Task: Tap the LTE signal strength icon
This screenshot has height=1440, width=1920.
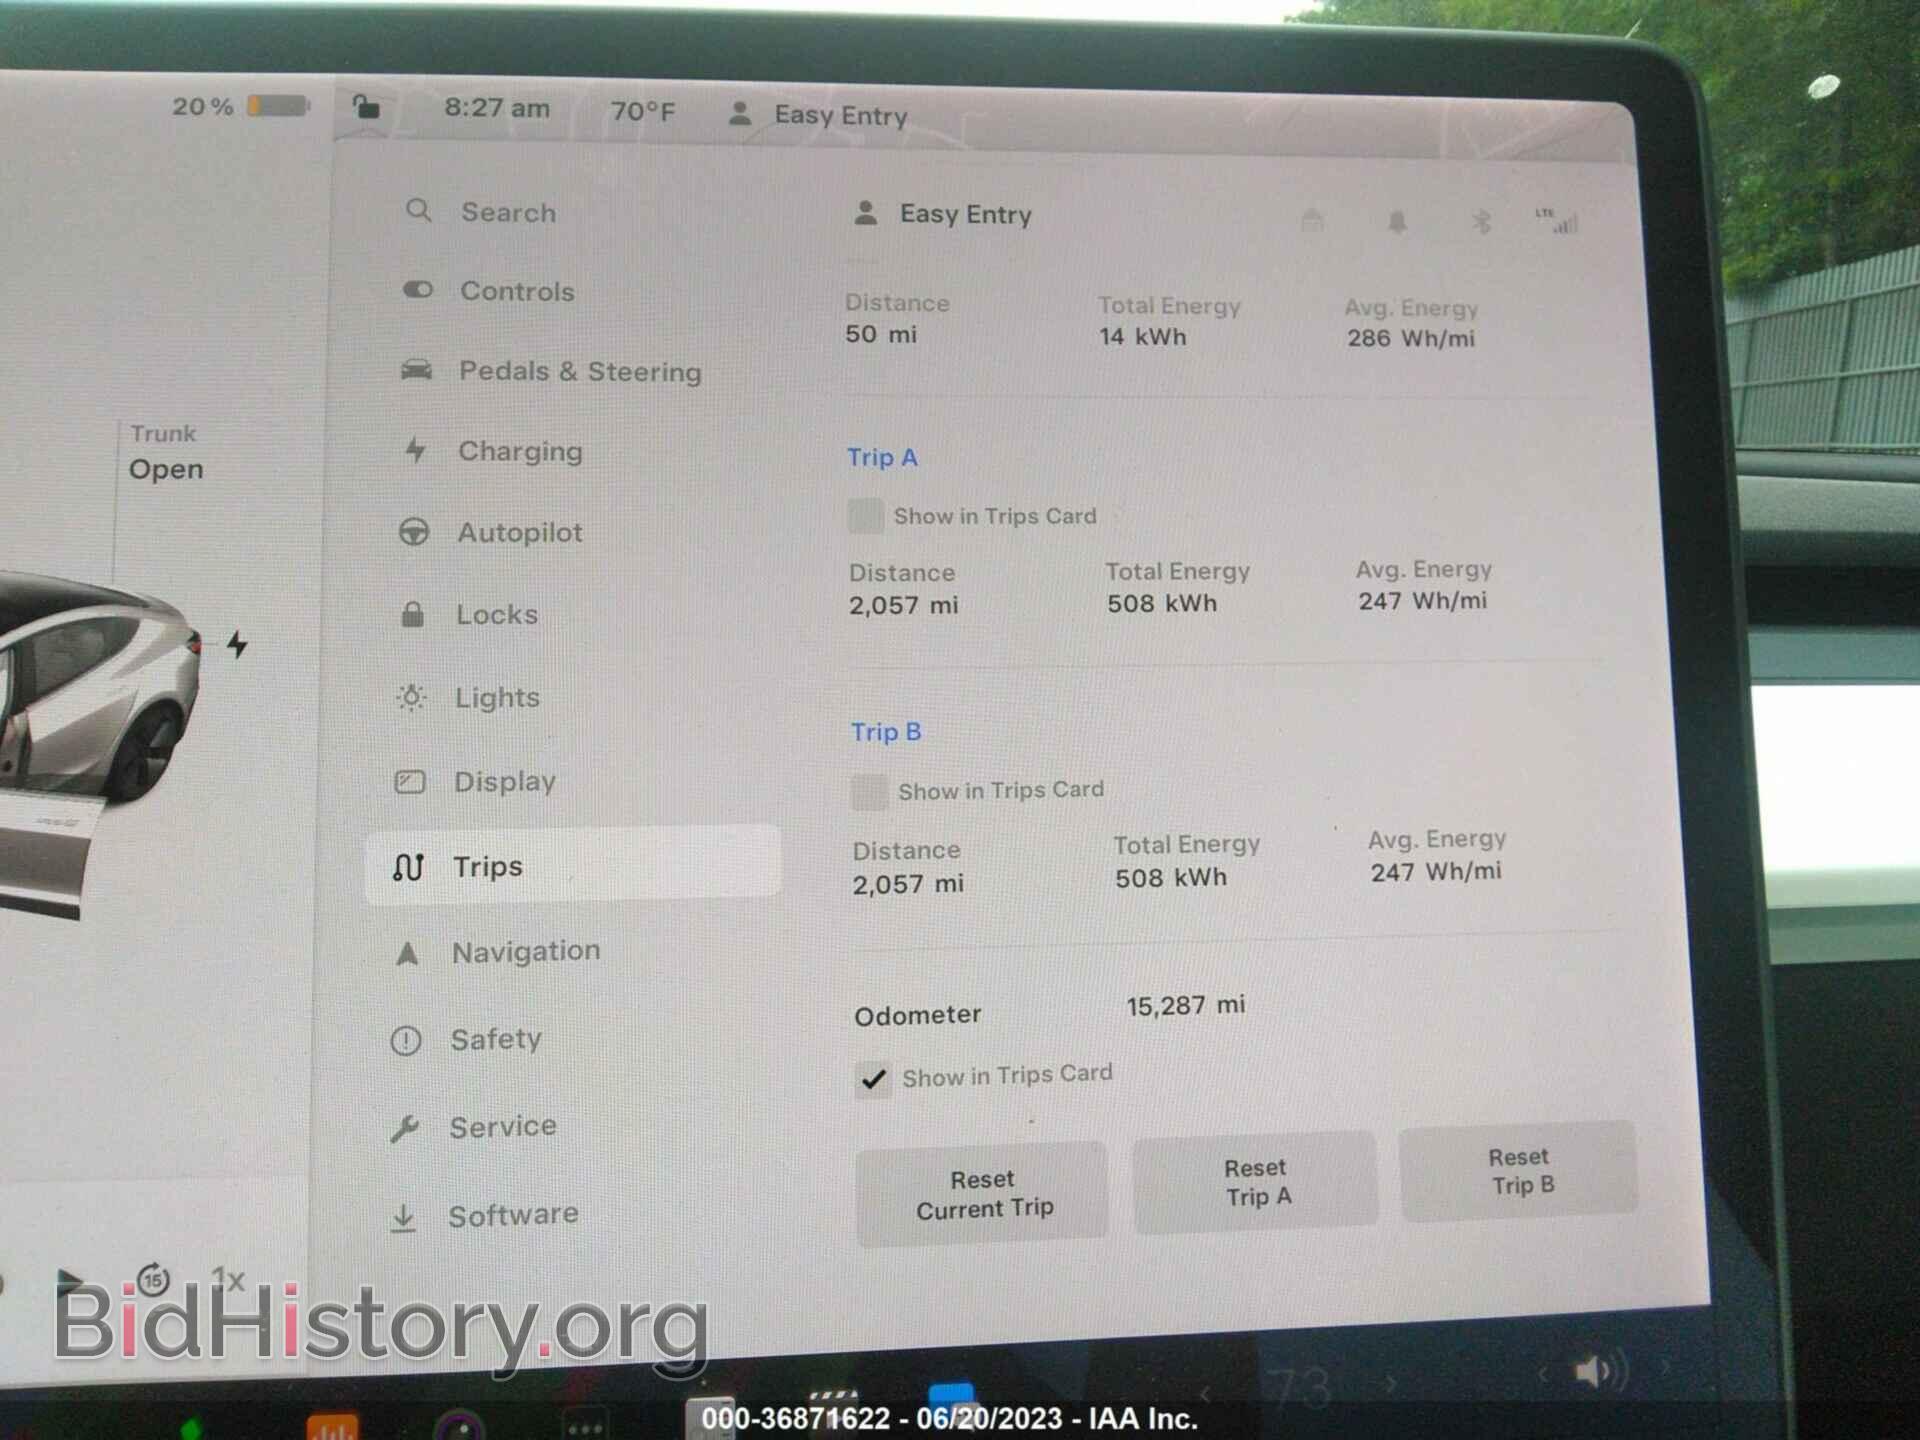Action: tap(1558, 221)
